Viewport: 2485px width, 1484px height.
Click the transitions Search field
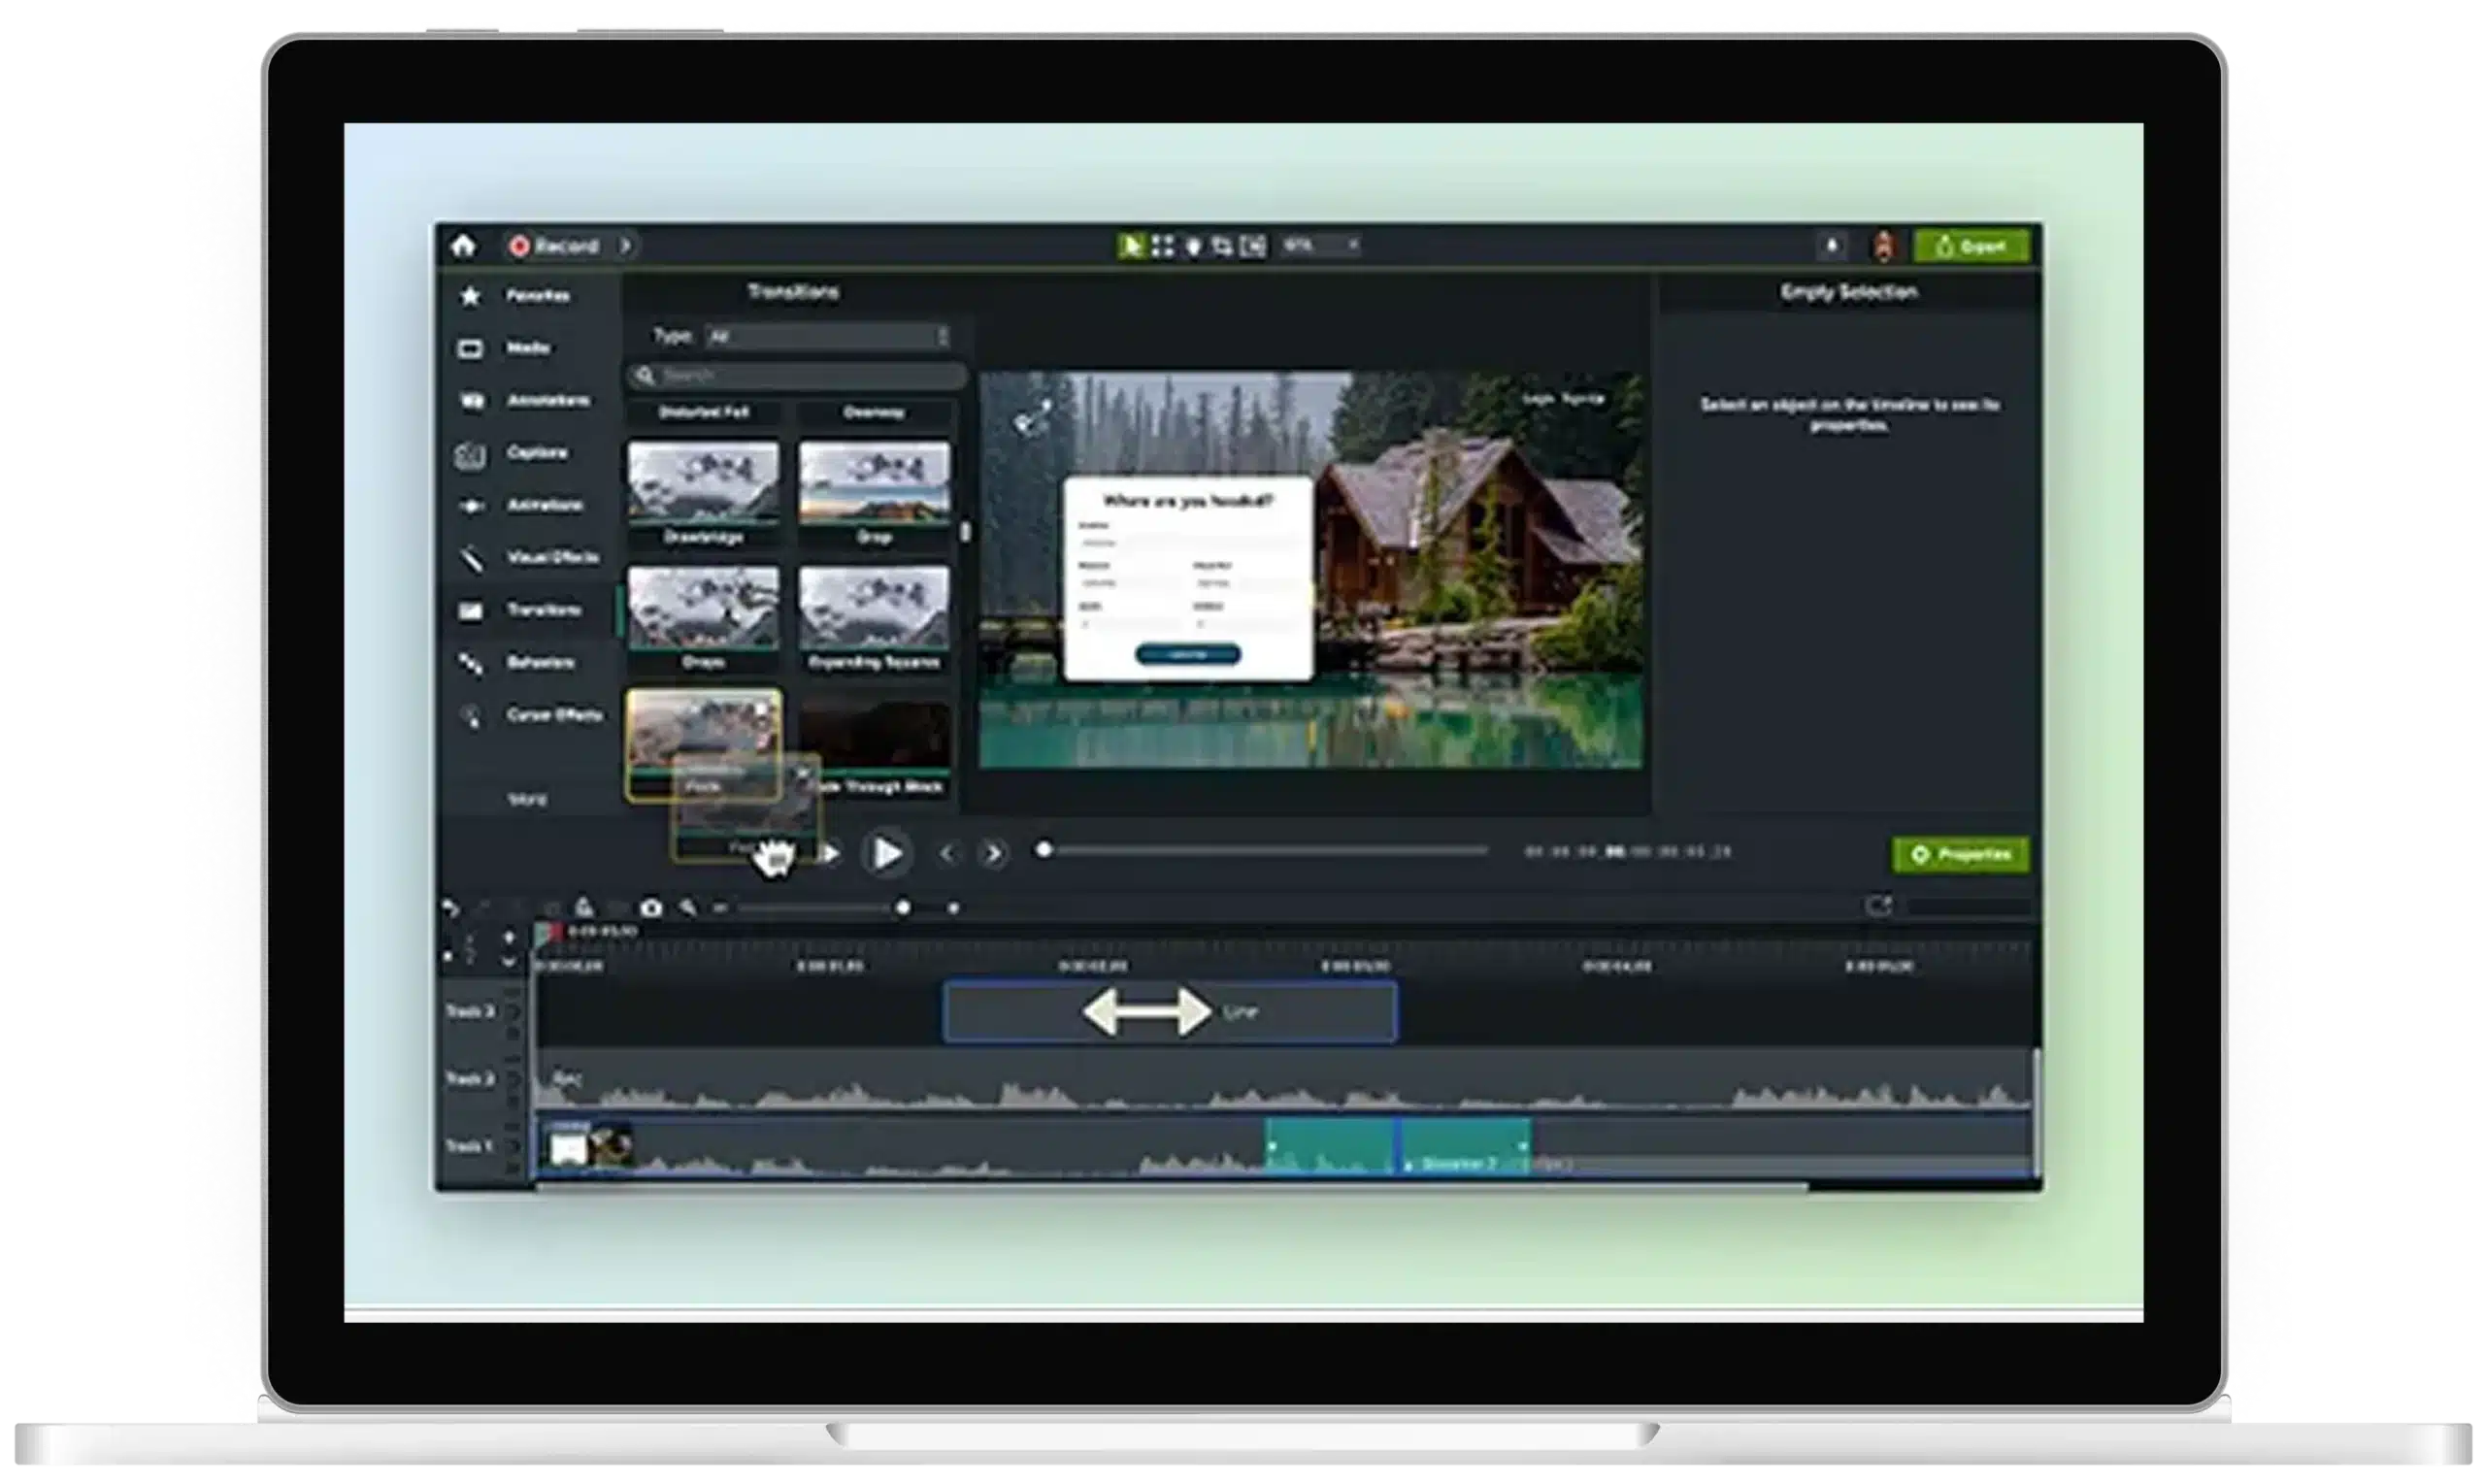pos(798,376)
